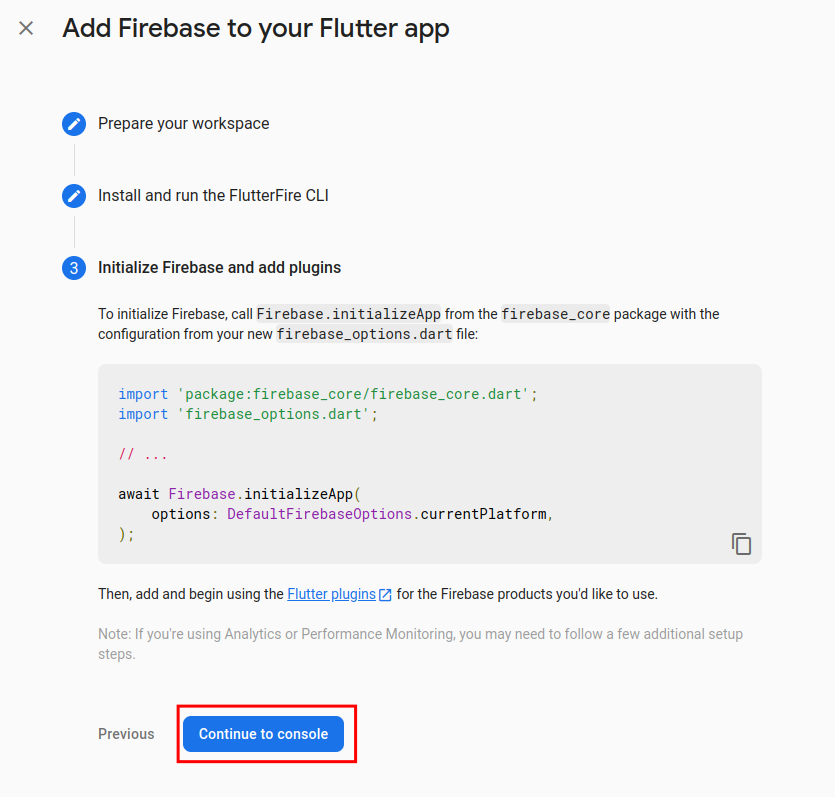
Task: Expand the Prepare your workspace step
Action: 184,124
